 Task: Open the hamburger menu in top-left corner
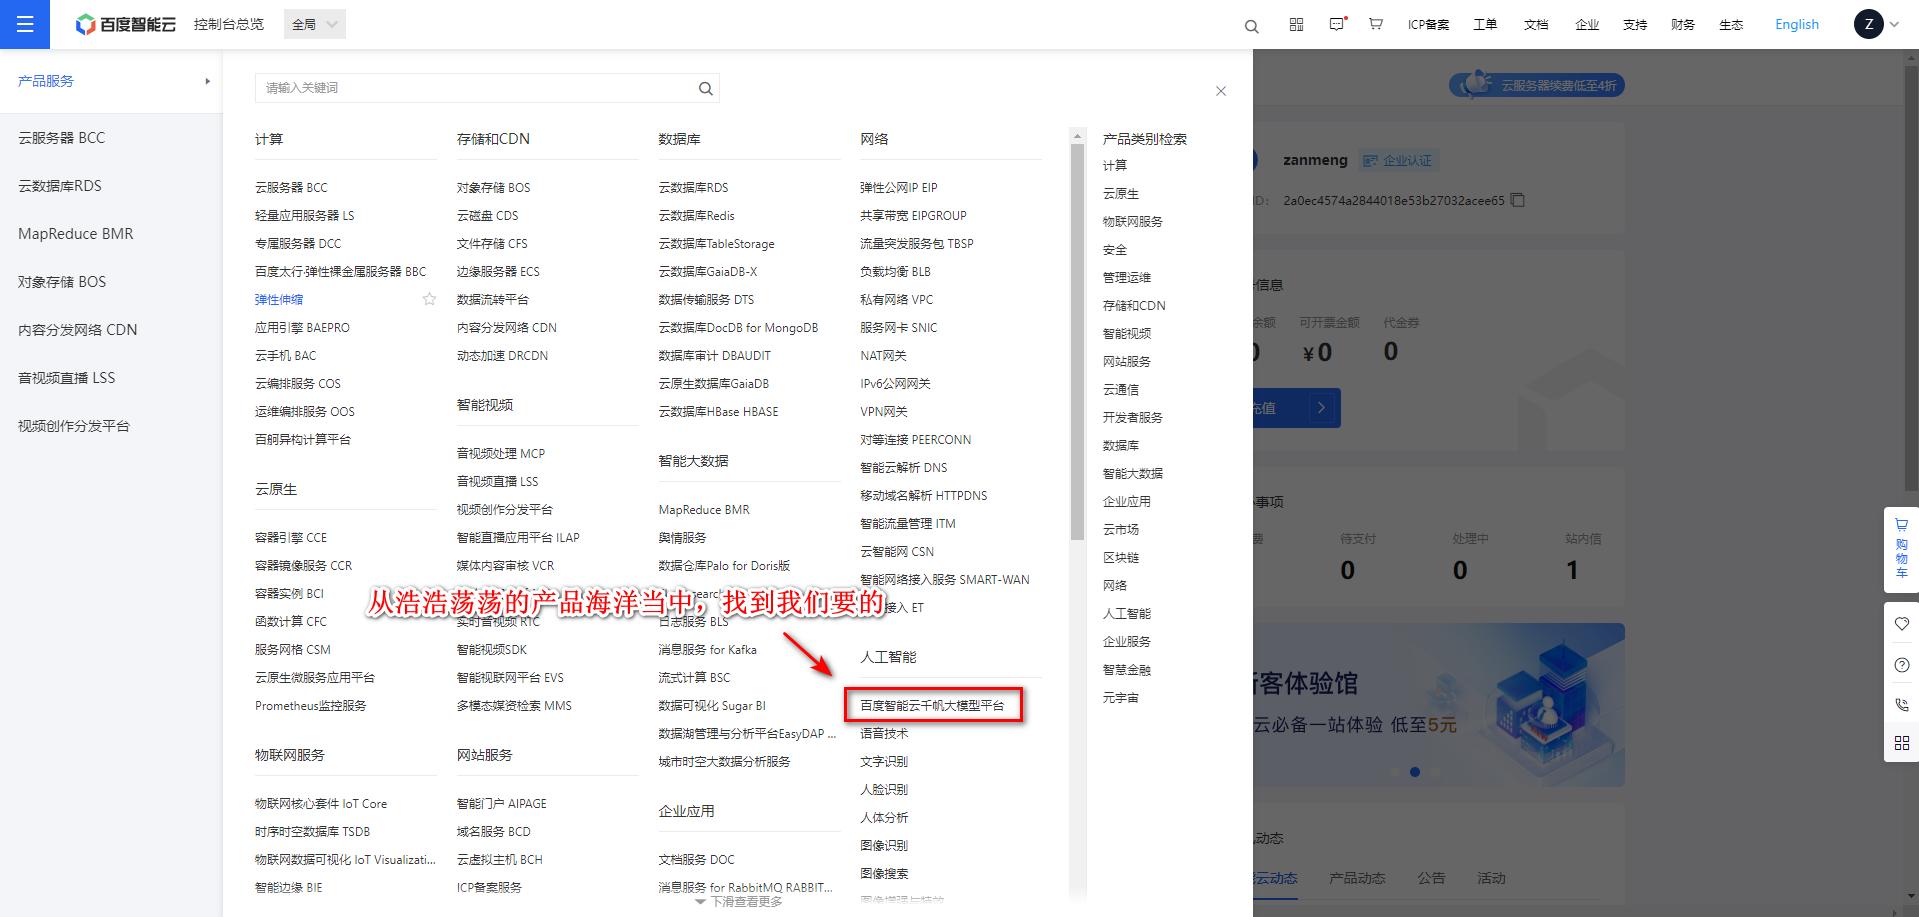(x=25, y=24)
